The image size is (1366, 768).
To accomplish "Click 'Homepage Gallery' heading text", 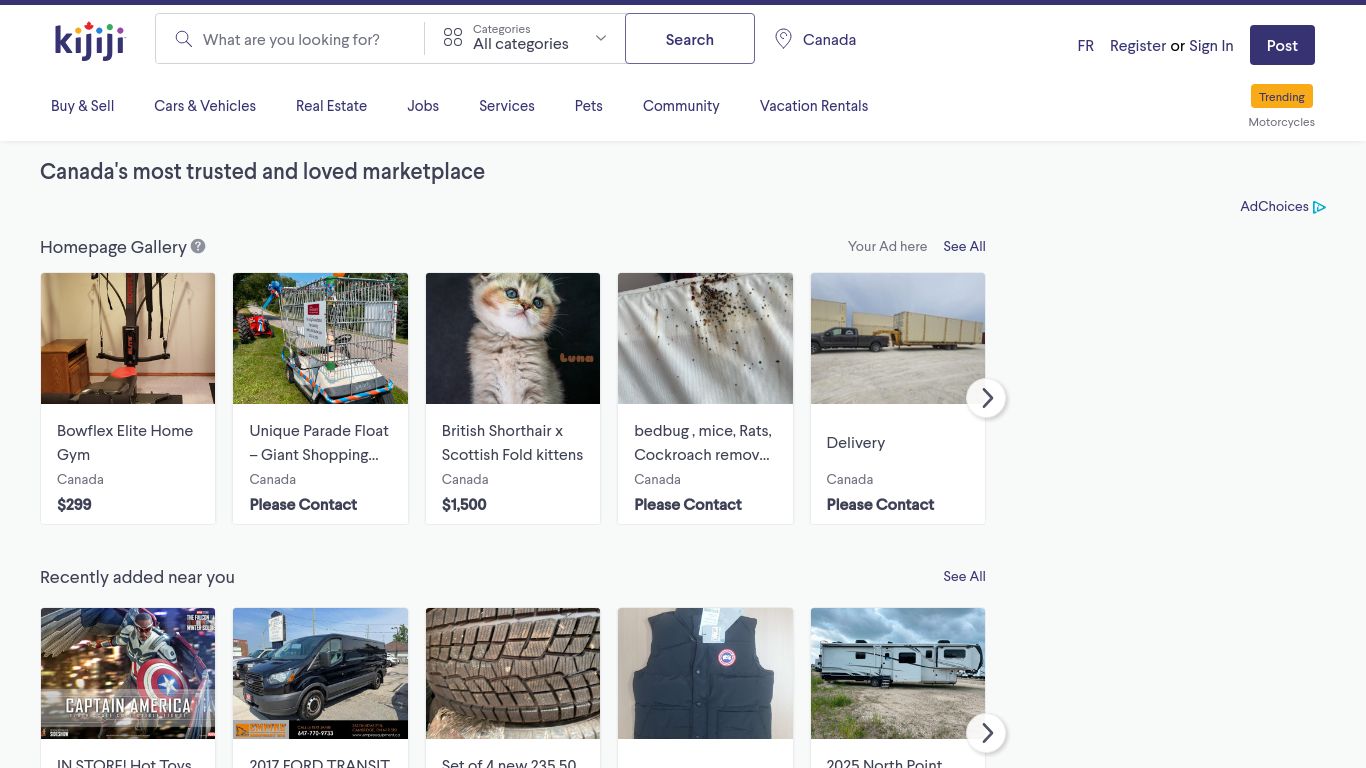I will tap(113, 247).
